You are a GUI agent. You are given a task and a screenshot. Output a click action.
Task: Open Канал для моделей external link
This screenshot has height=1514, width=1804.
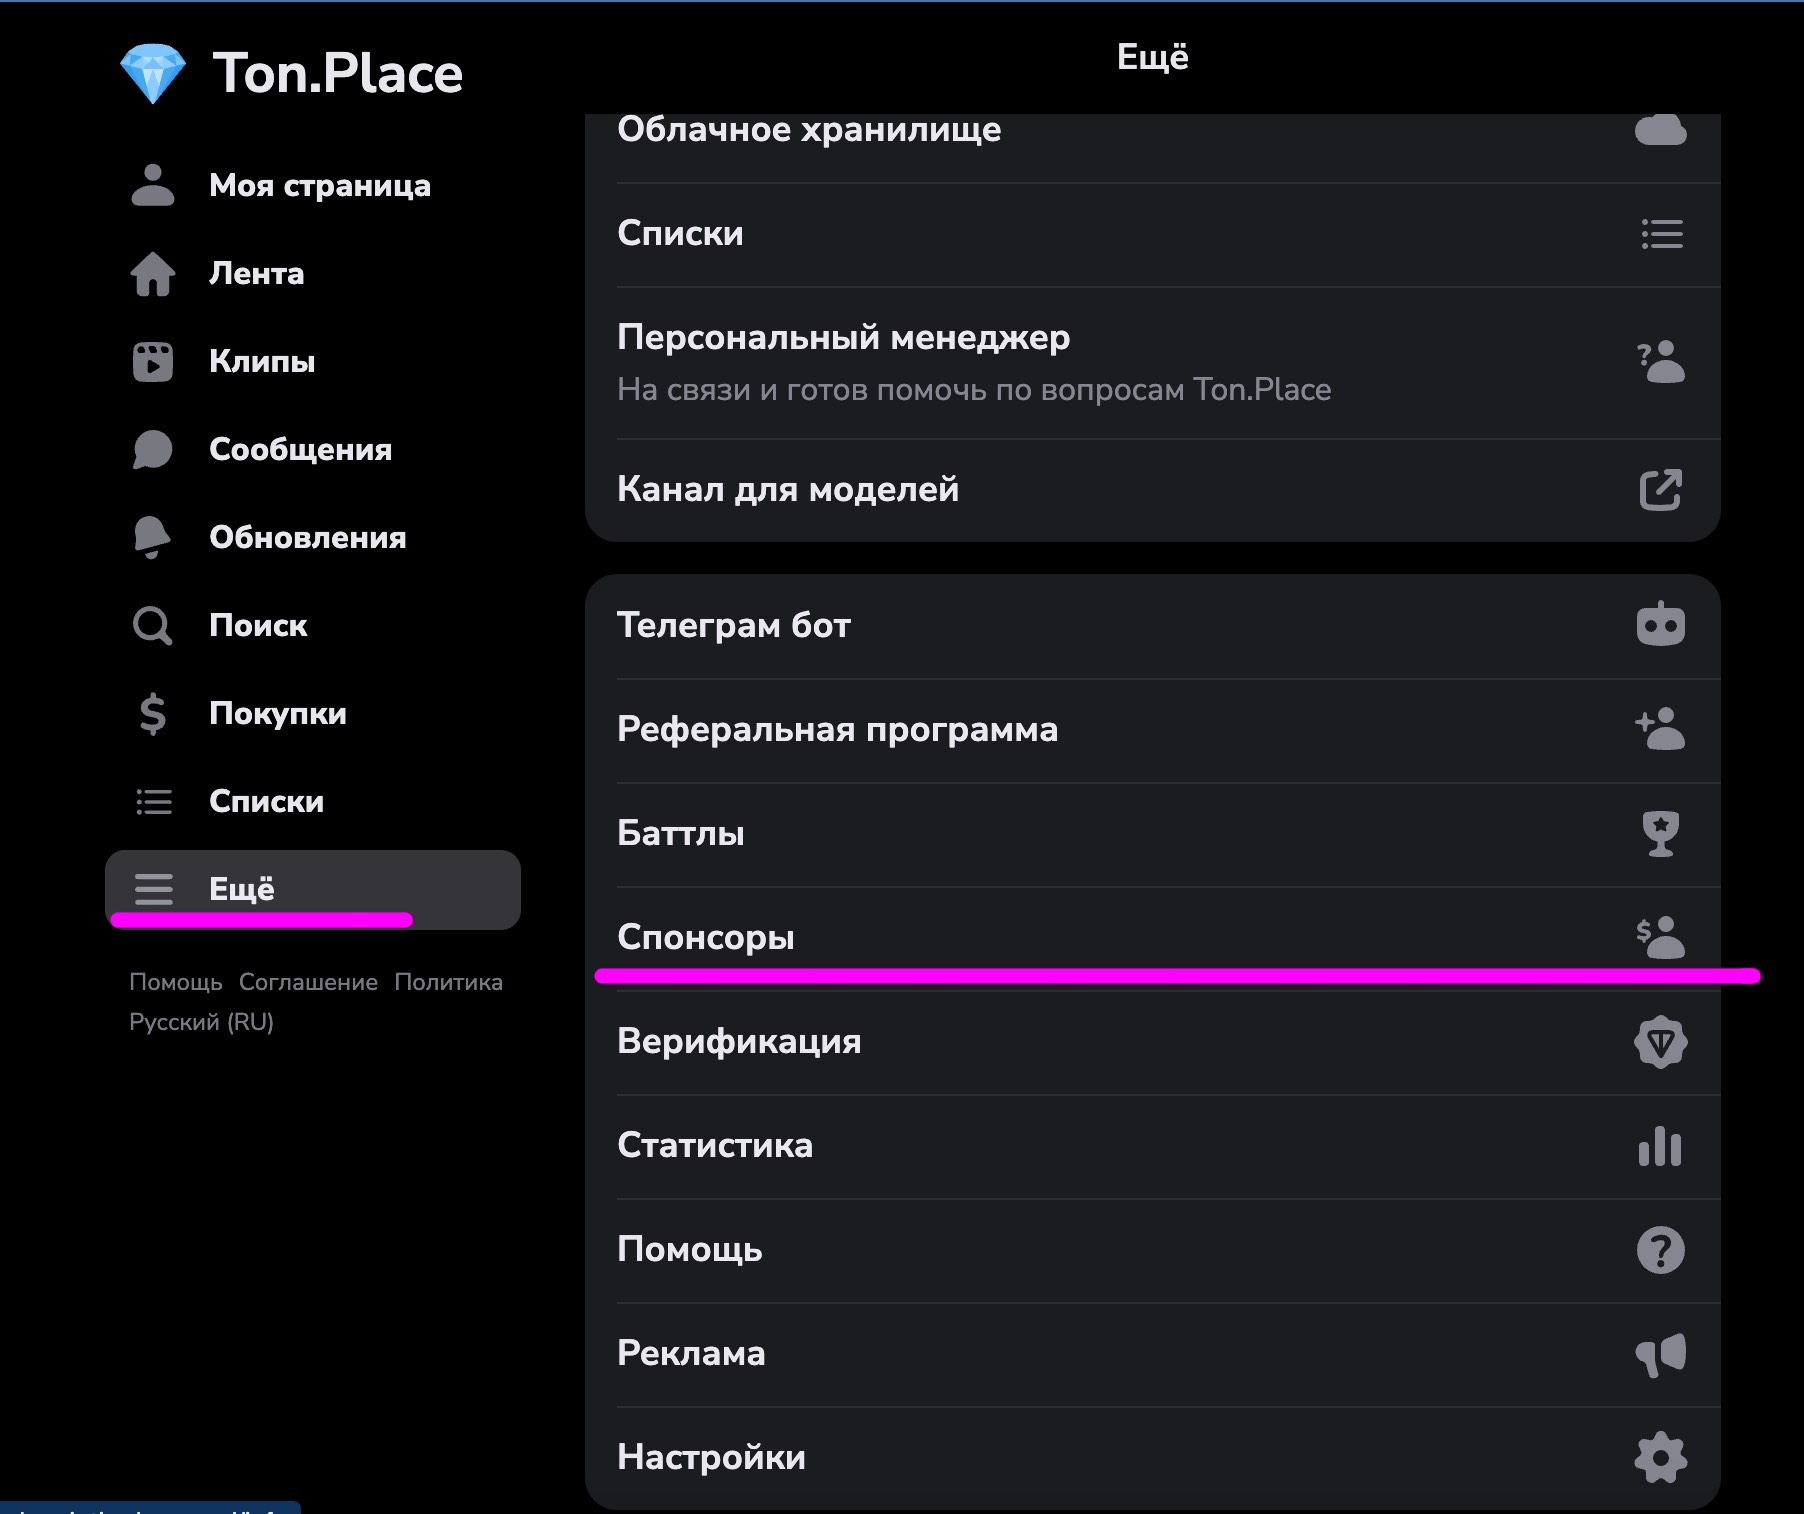[x=1660, y=490]
